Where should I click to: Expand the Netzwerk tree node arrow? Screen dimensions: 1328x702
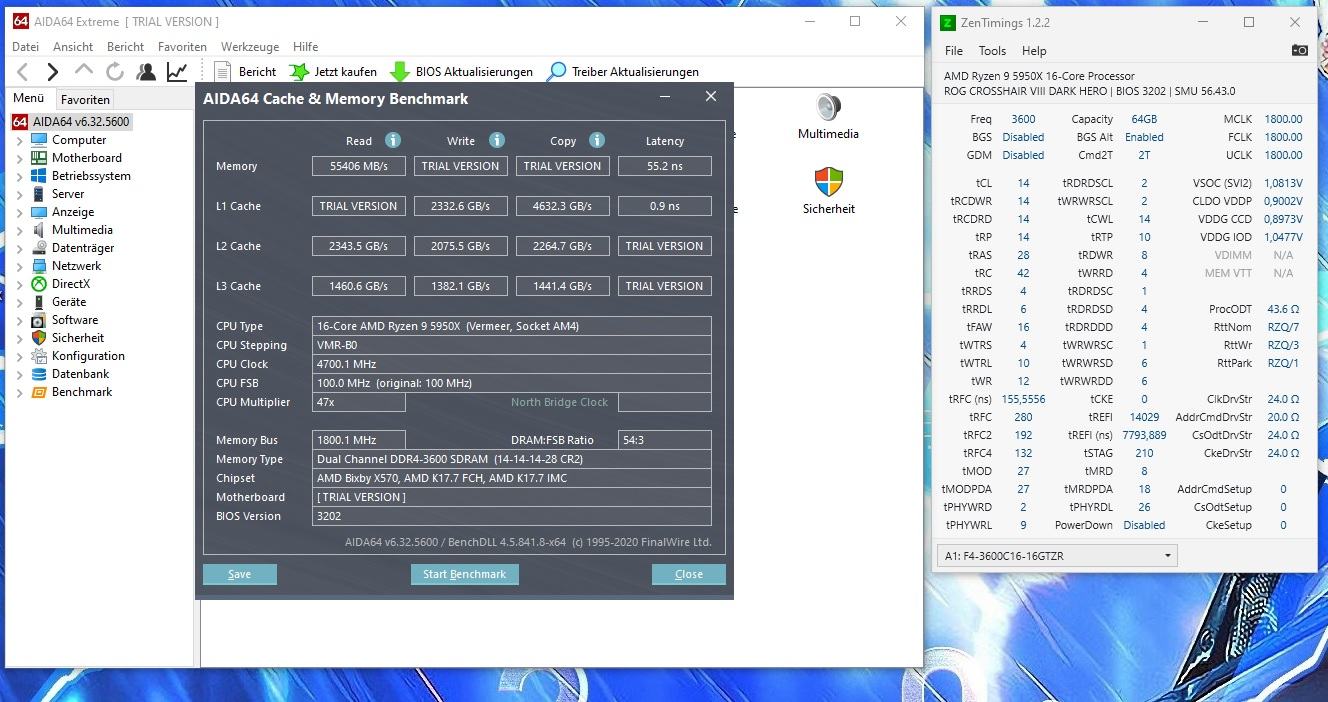click(20, 266)
